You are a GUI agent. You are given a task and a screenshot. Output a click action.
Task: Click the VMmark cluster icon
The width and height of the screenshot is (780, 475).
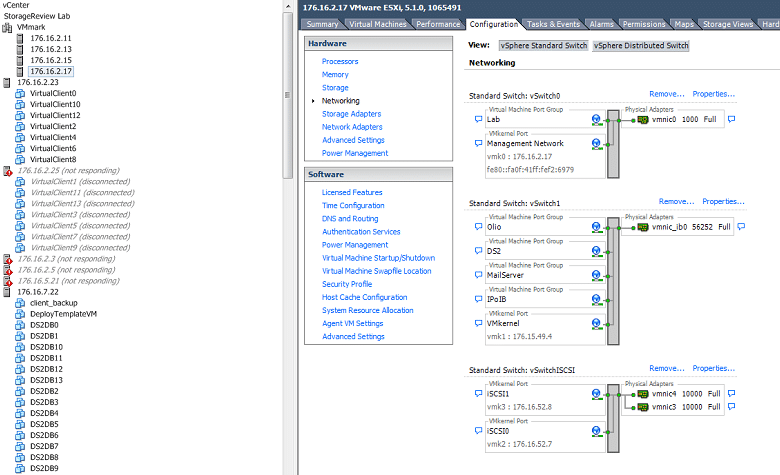pyautogui.click(x=7, y=27)
